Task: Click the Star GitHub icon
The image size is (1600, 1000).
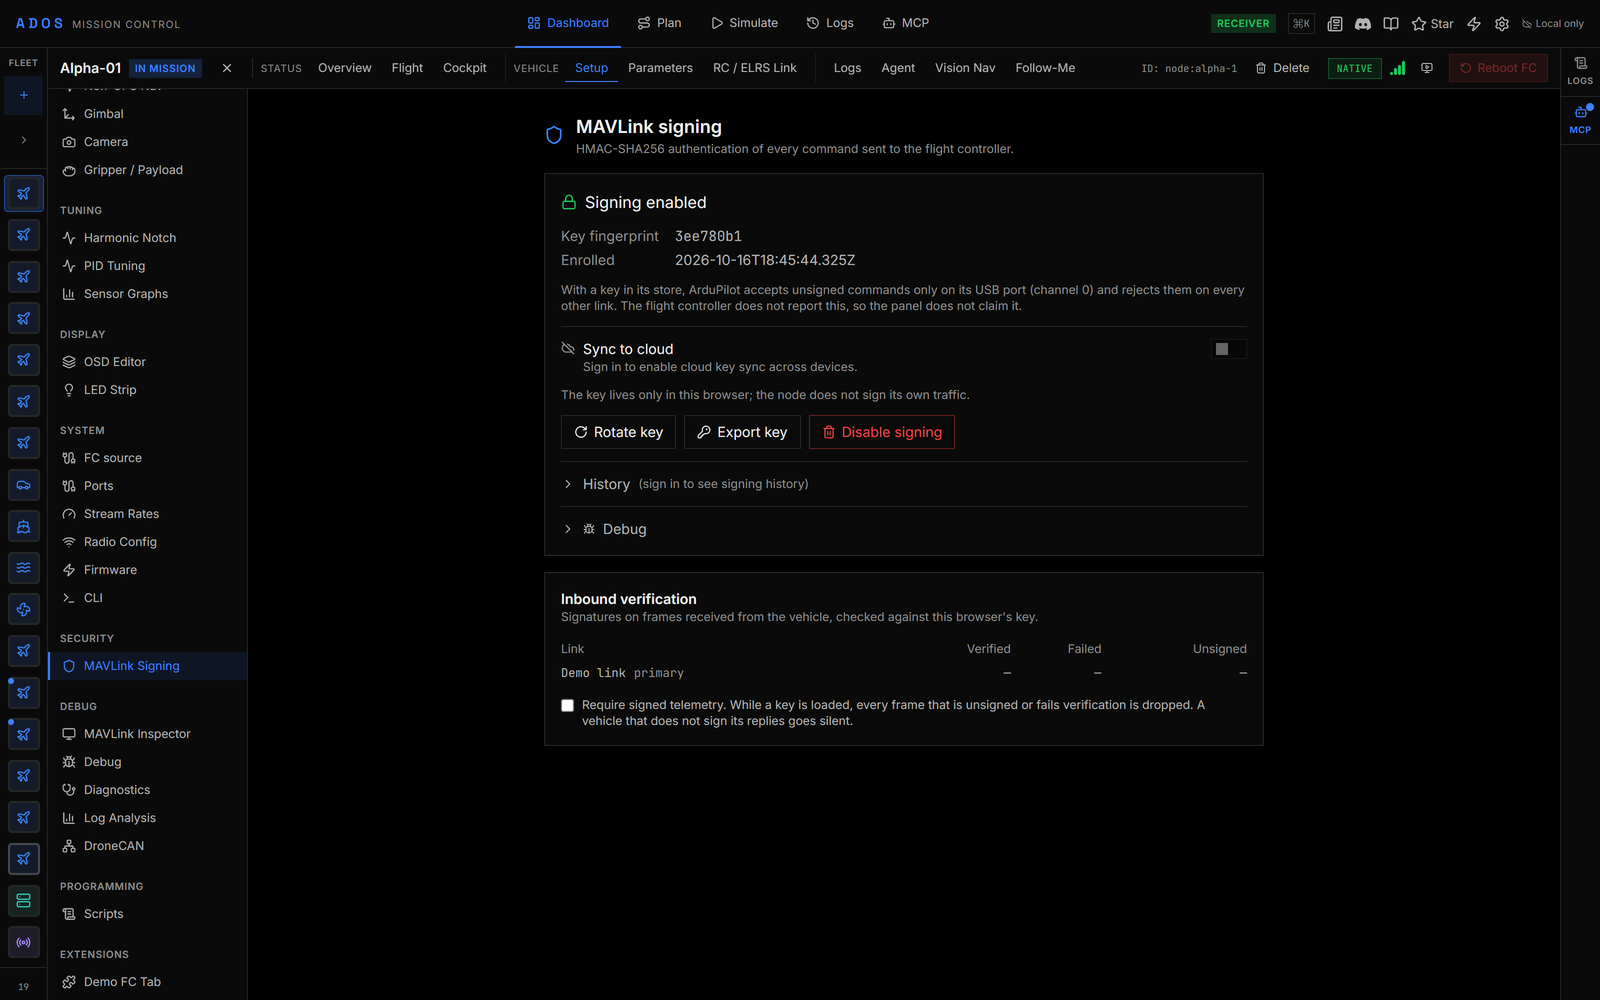Action: tap(1432, 24)
